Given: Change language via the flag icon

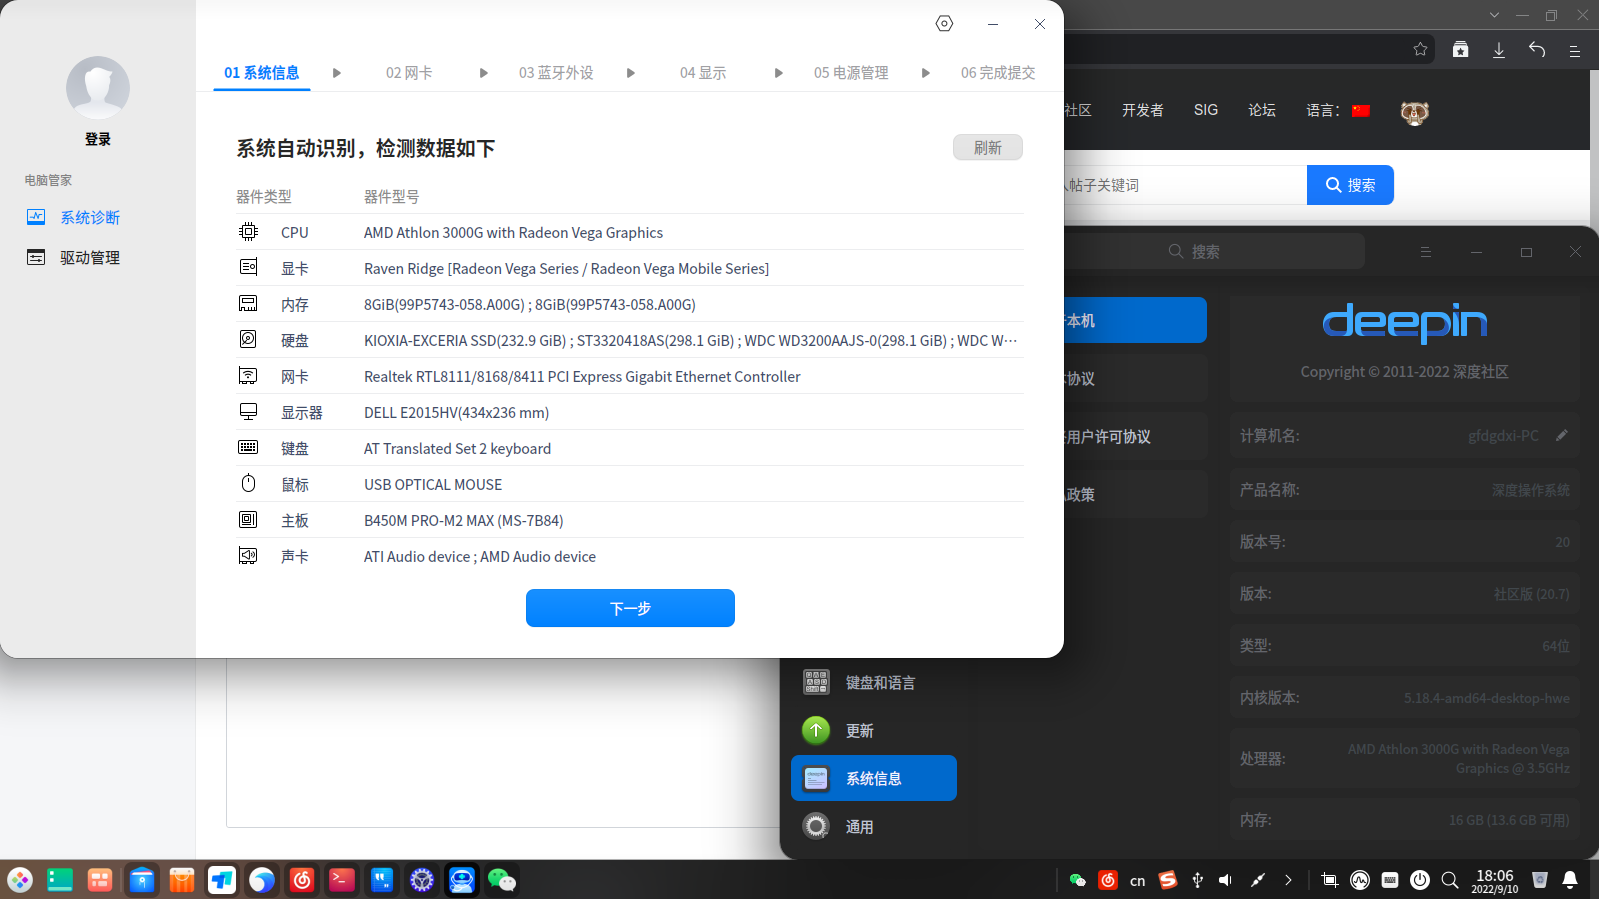Looking at the screenshot, I should tap(1361, 111).
